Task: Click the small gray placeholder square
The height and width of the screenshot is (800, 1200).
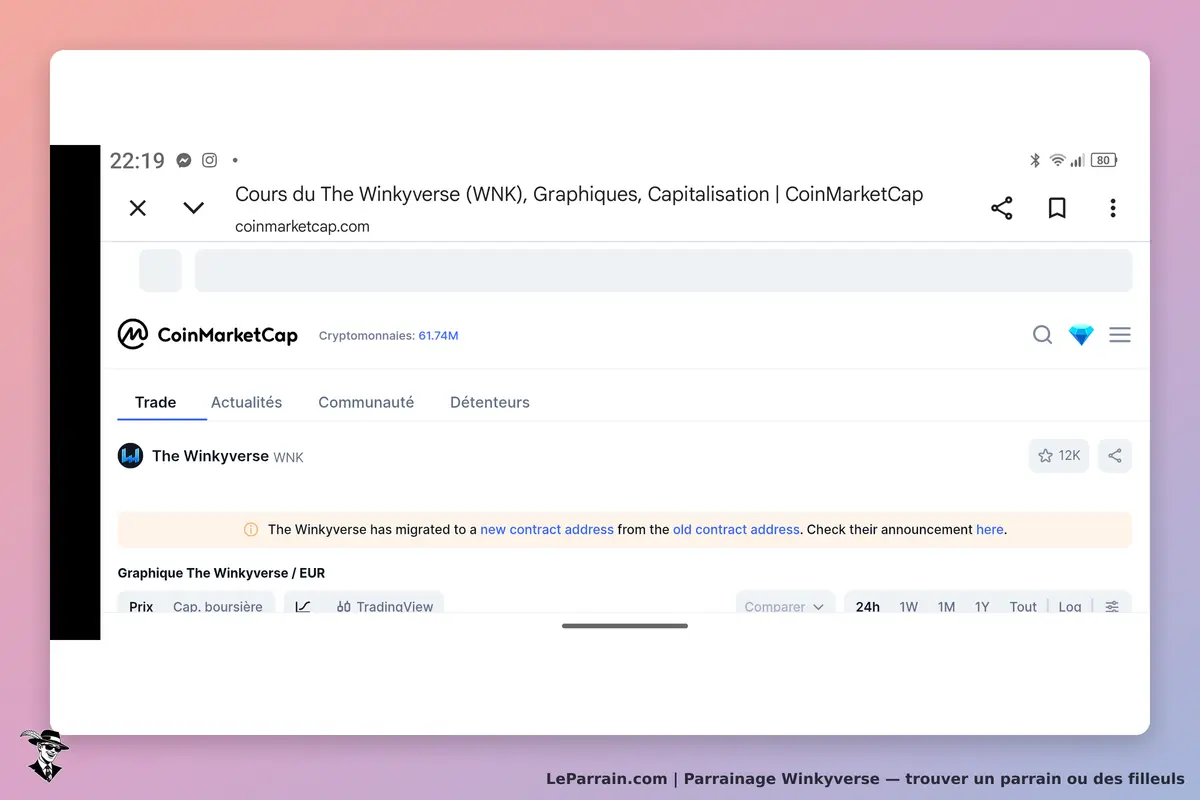Action: click(160, 271)
